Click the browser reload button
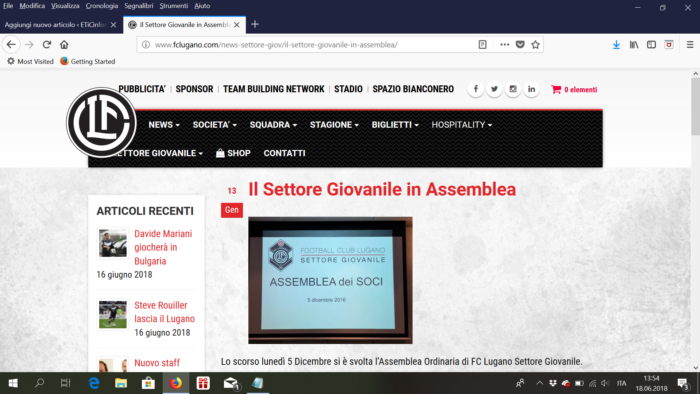 coord(47,45)
